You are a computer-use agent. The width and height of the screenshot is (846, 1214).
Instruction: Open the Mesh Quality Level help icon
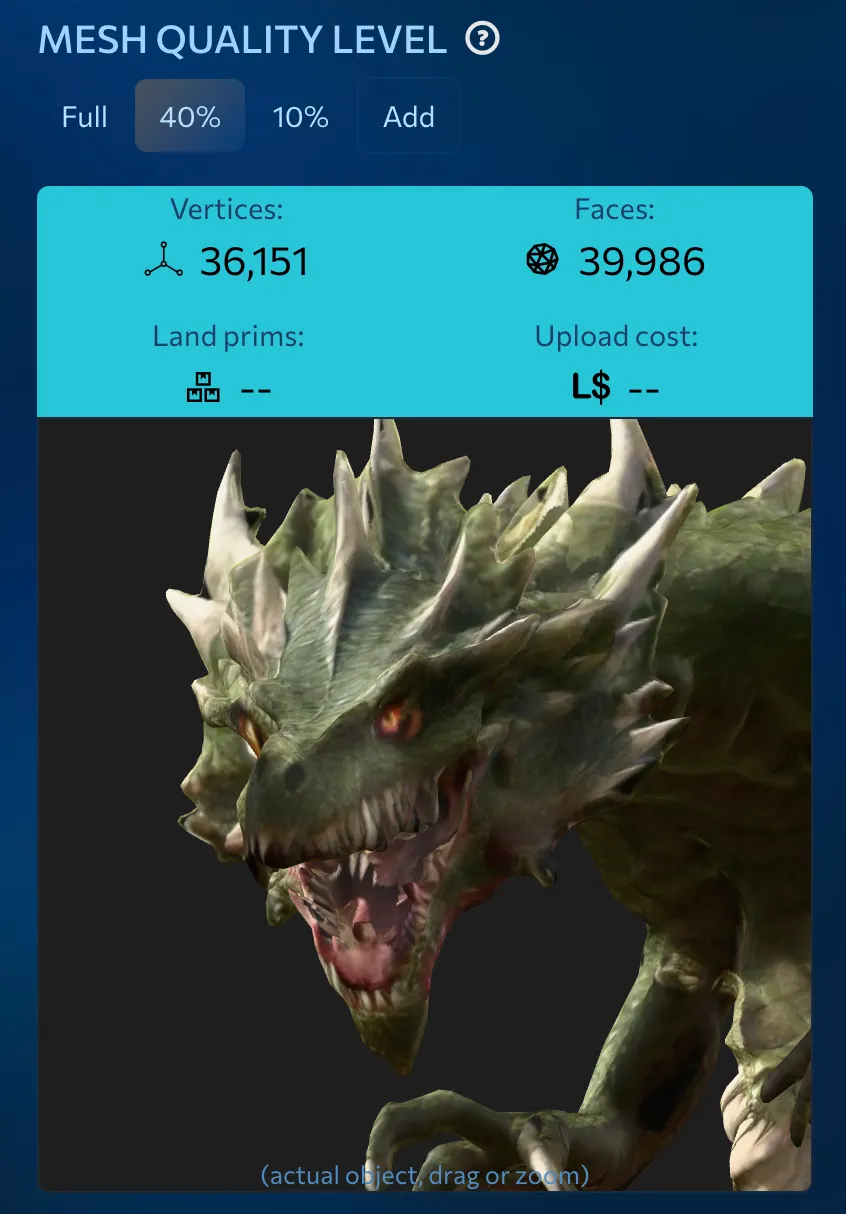click(x=482, y=40)
